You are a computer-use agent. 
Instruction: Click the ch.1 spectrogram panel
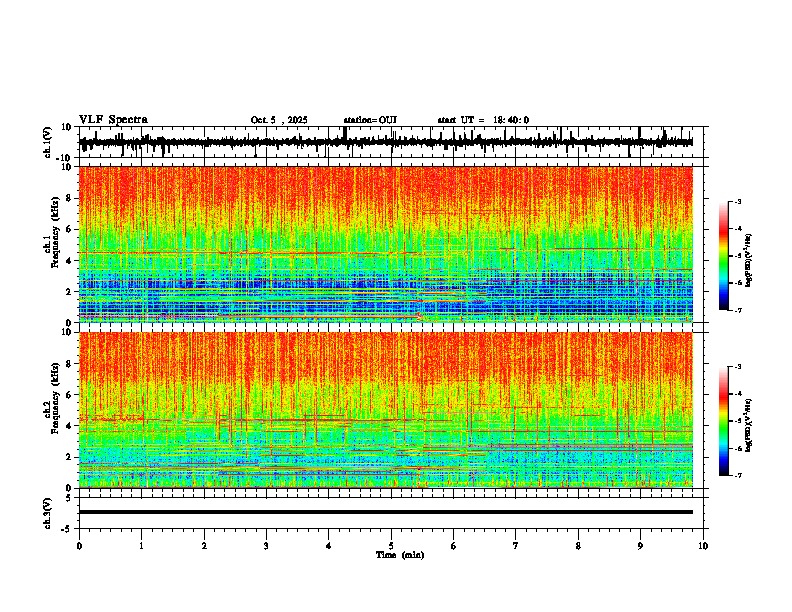click(x=386, y=244)
